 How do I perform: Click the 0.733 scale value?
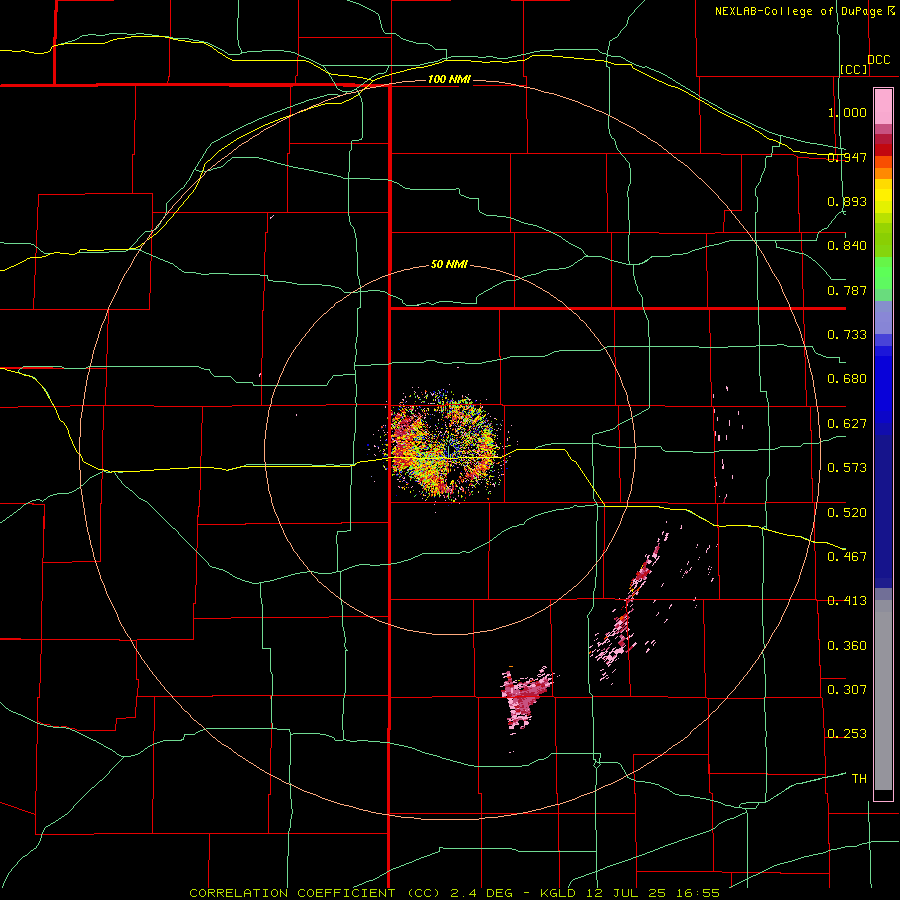coord(847,335)
